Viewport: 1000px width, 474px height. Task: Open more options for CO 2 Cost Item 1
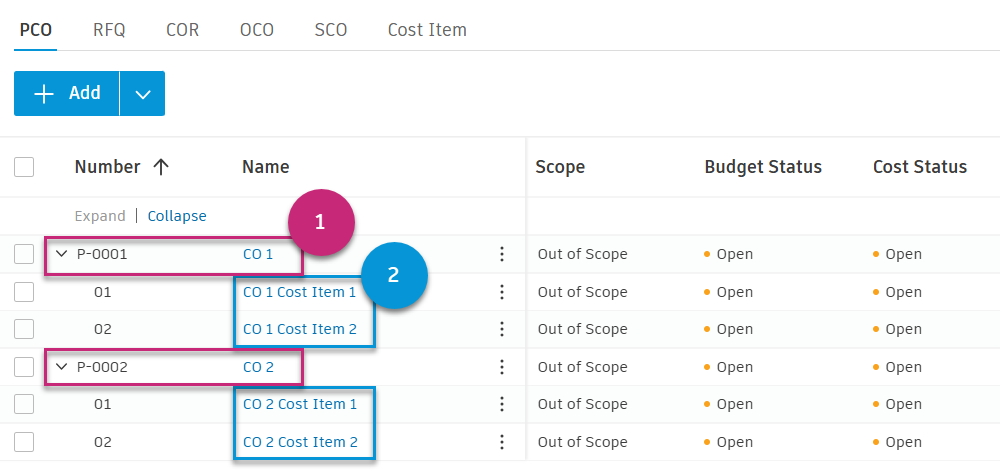click(502, 404)
